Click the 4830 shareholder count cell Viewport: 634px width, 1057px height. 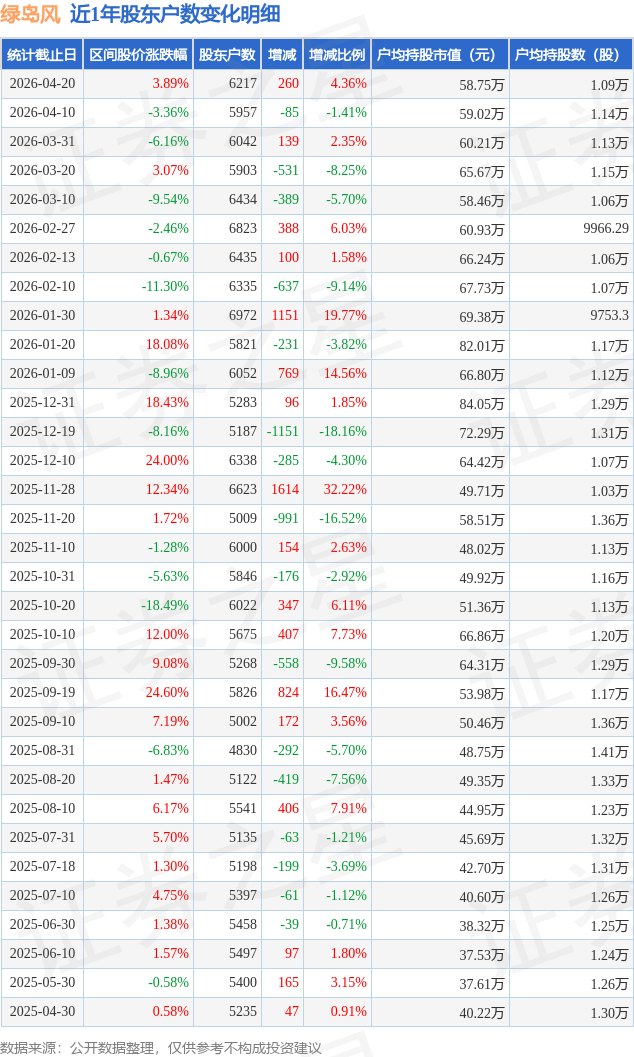click(x=243, y=751)
